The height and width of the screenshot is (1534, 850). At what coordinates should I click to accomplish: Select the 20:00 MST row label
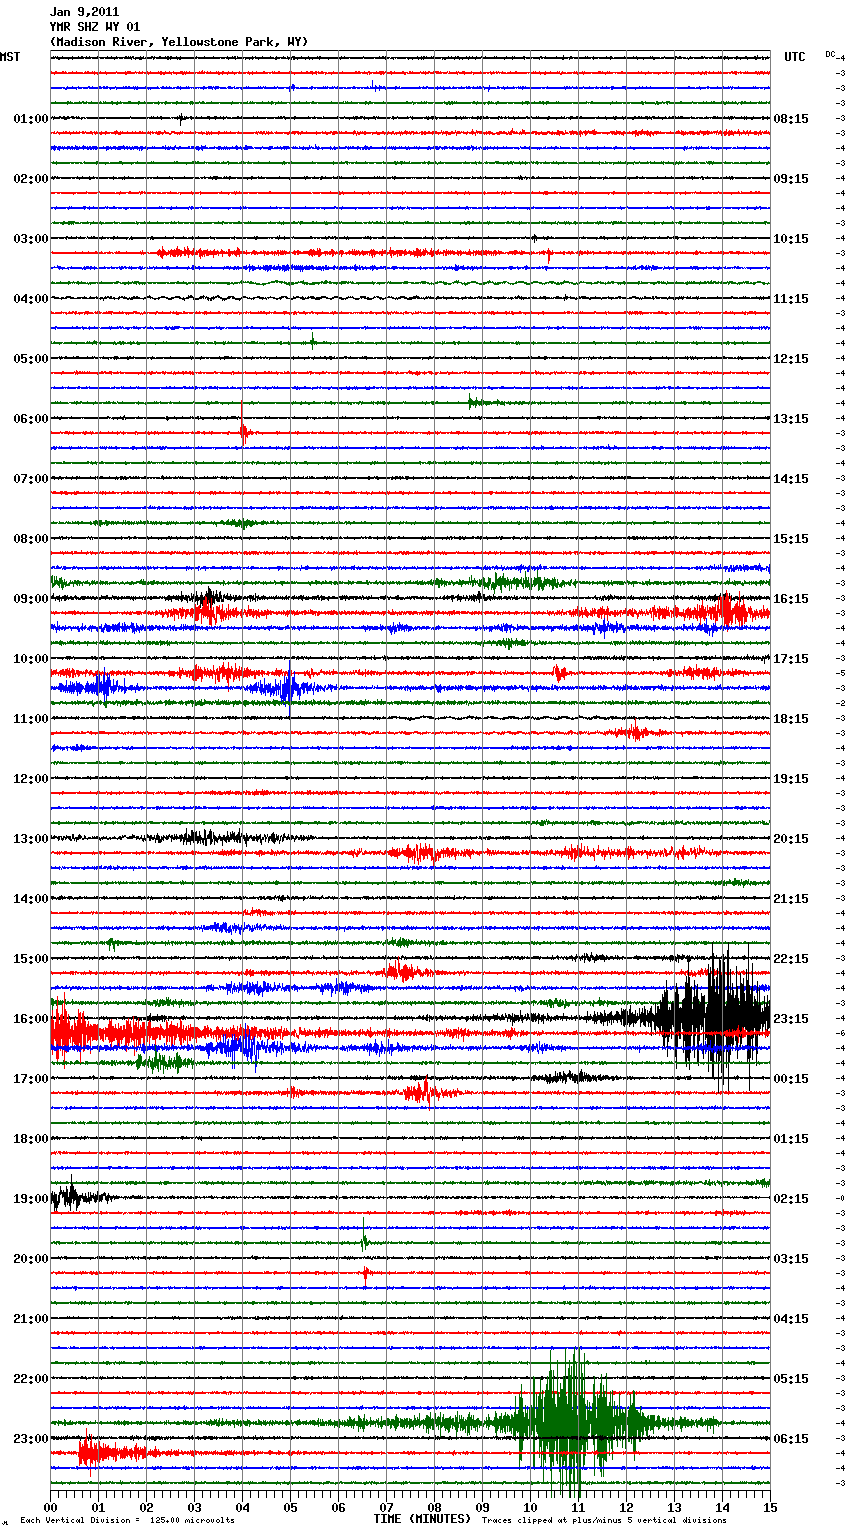tap(31, 1259)
